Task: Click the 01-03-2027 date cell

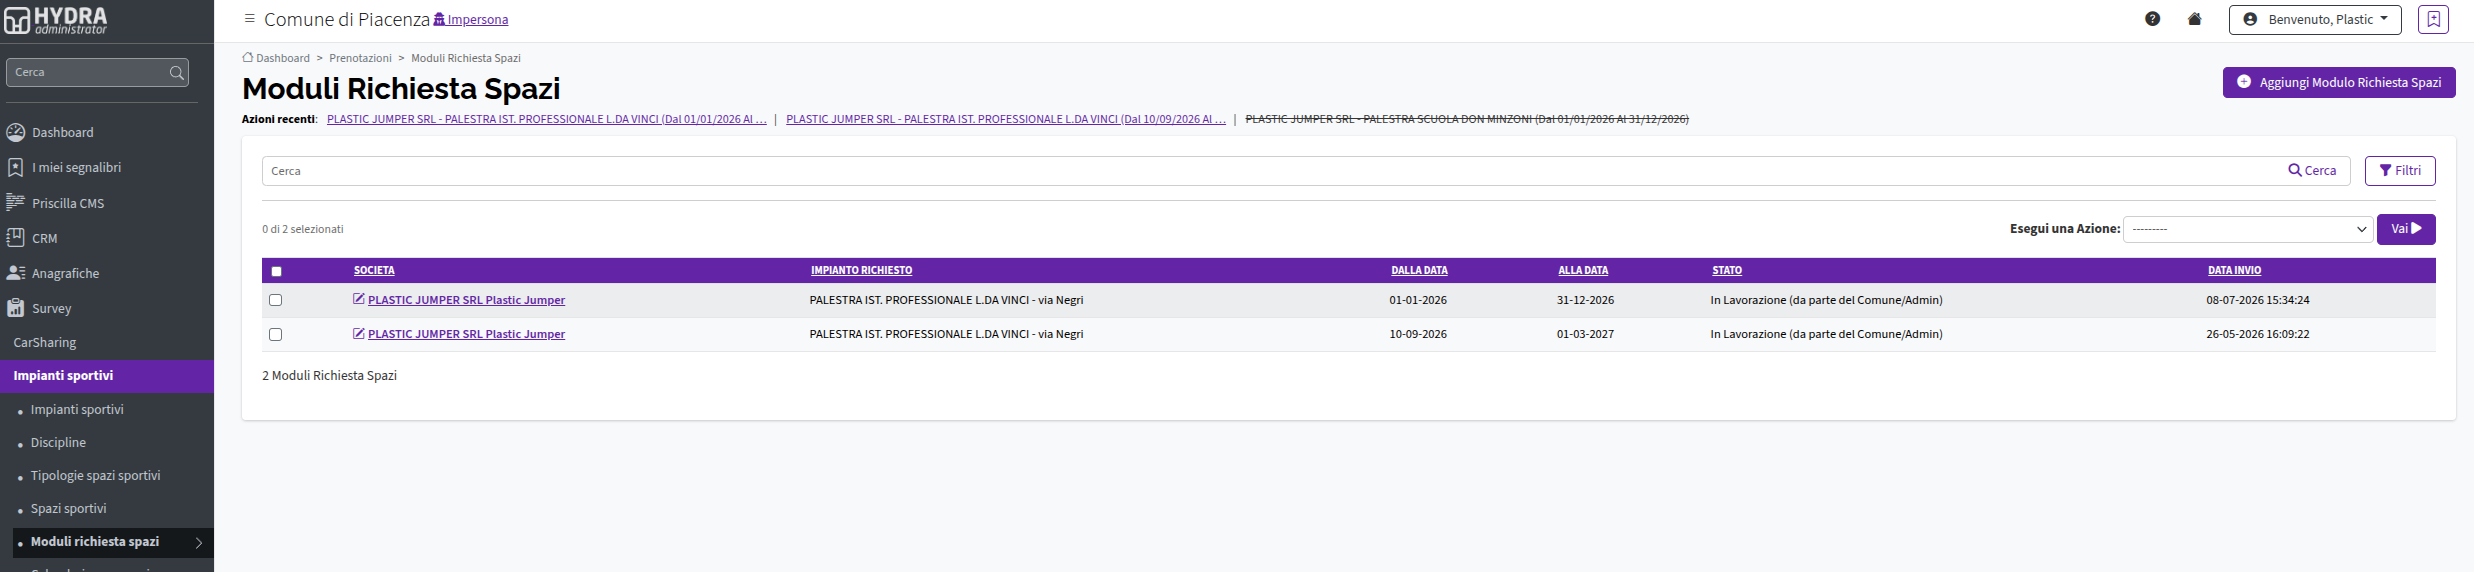Action: 1585,334
